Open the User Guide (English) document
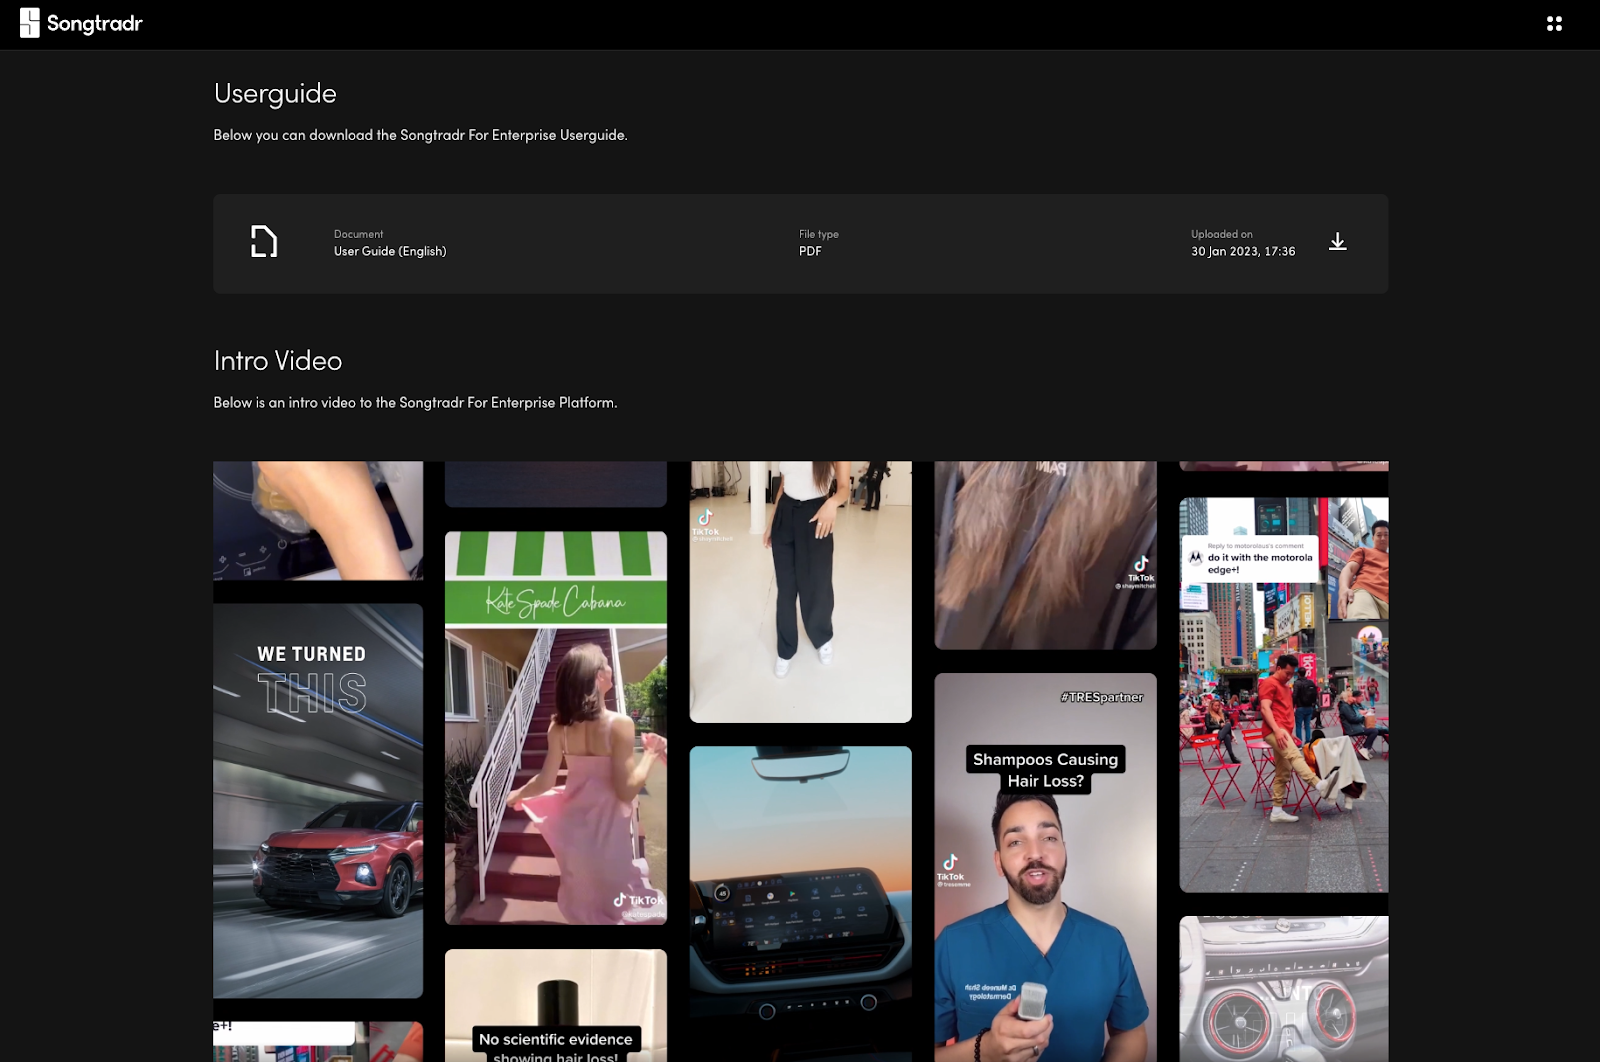This screenshot has height=1062, width=1600. point(390,251)
